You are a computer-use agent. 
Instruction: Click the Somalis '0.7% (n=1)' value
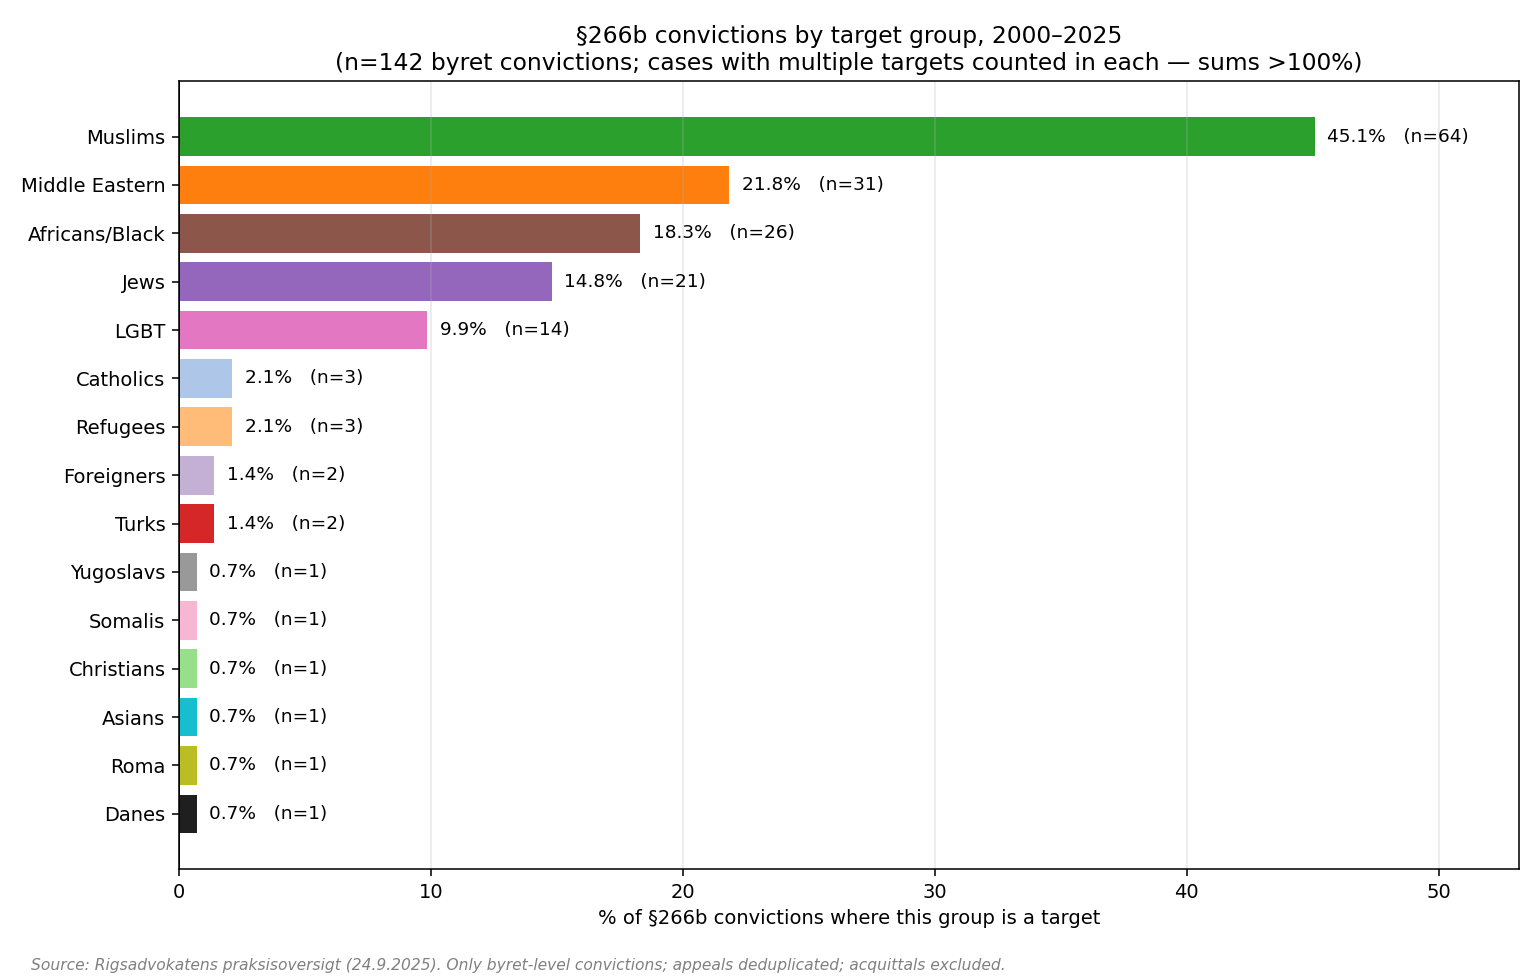[268, 619]
